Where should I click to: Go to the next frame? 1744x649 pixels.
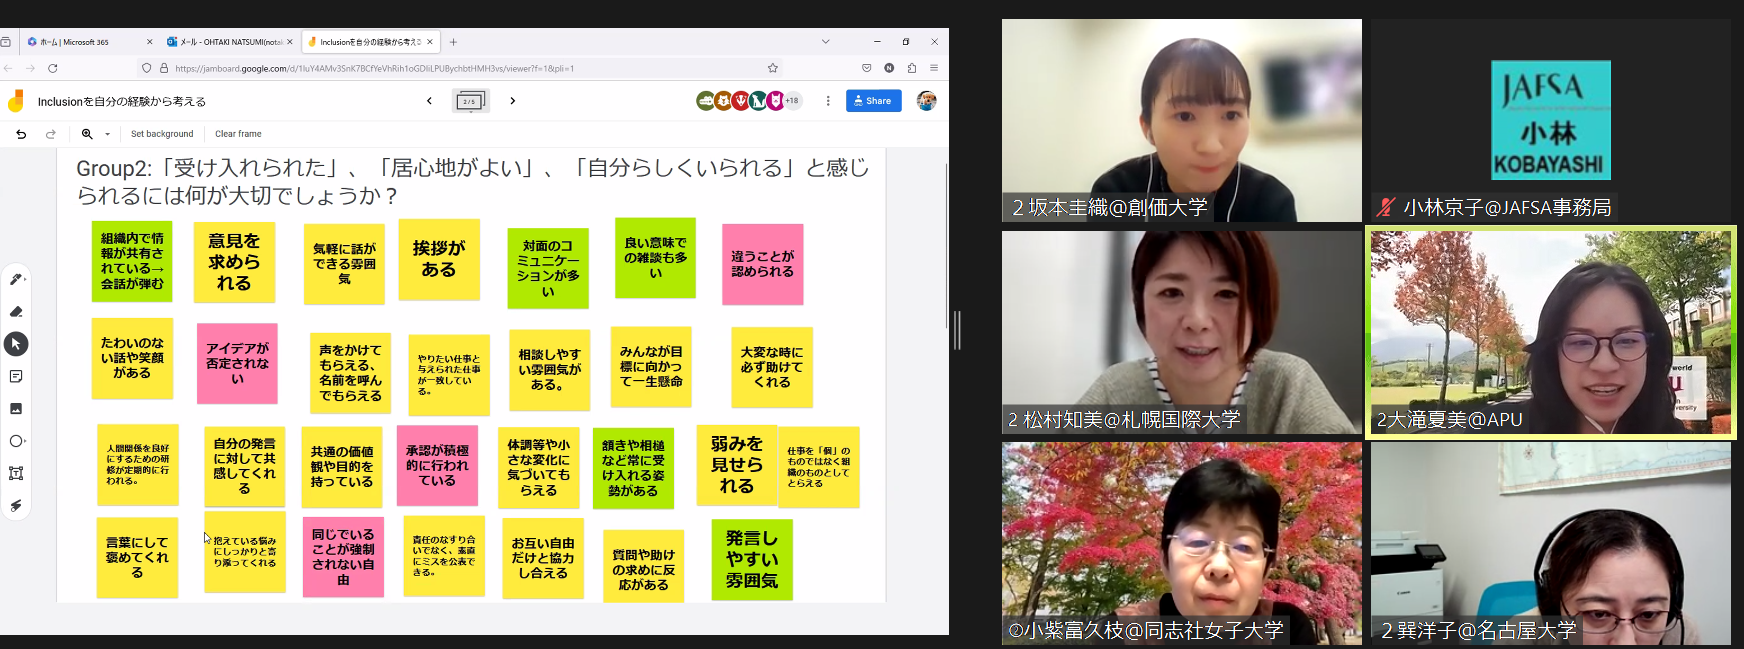click(x=513, y=101)
